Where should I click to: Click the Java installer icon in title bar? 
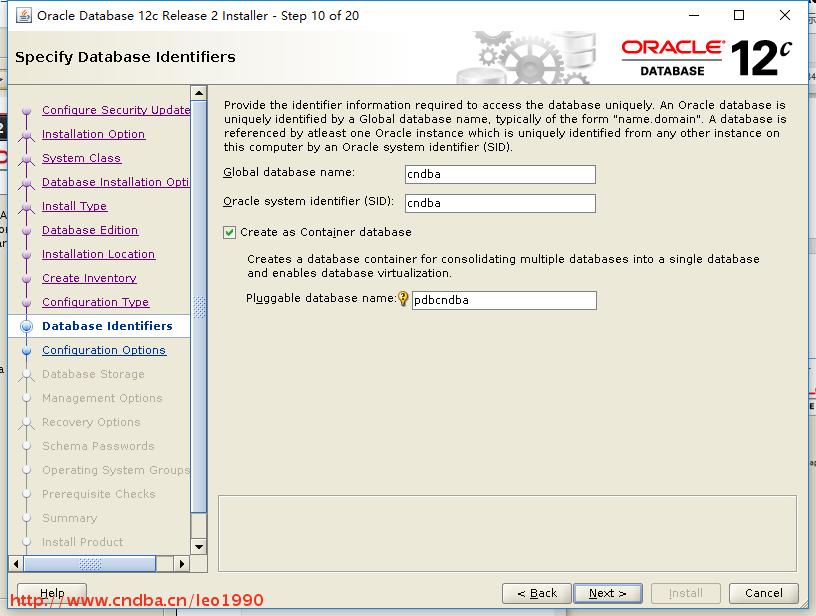pos(23,16)
